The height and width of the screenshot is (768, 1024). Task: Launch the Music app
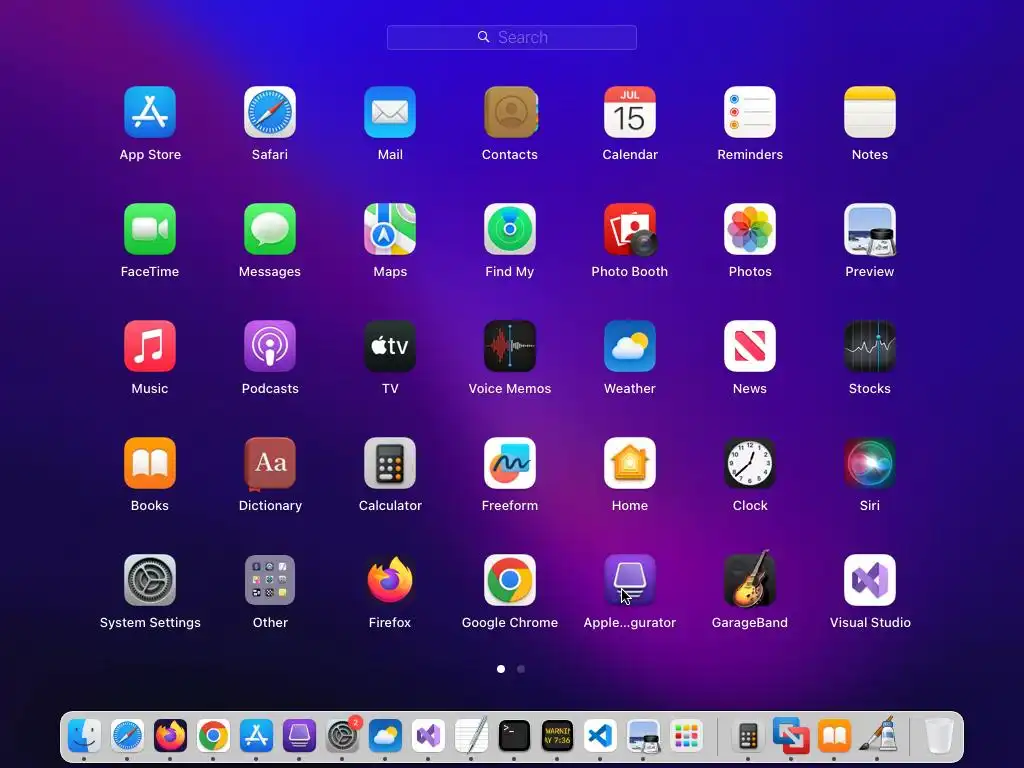point(150,346)
